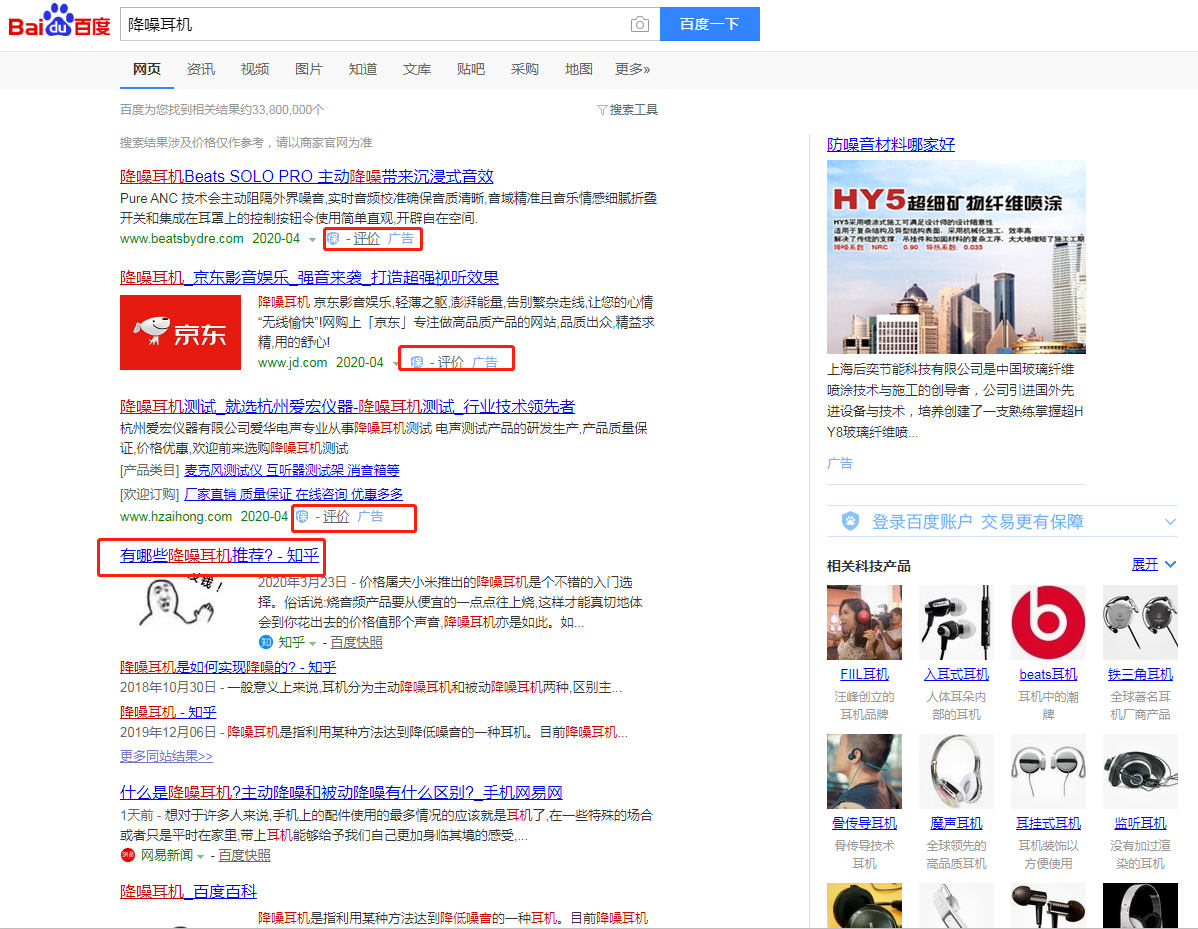Click 展开 in 相关科技产品
Screen dimensions: 1198x929
click(1154, 565)
